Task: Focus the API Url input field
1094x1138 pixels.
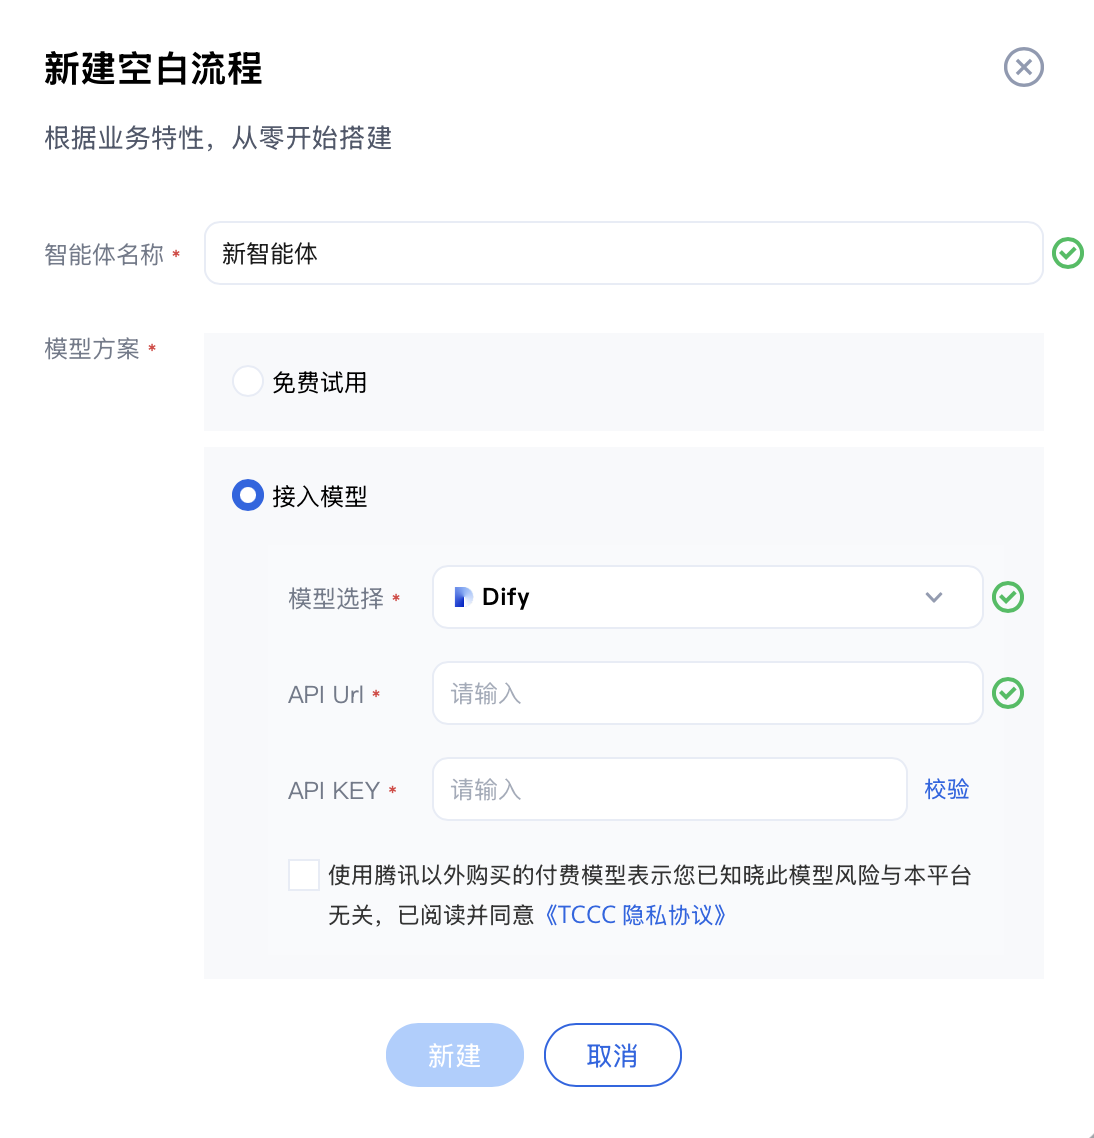Action: point(707,693)
